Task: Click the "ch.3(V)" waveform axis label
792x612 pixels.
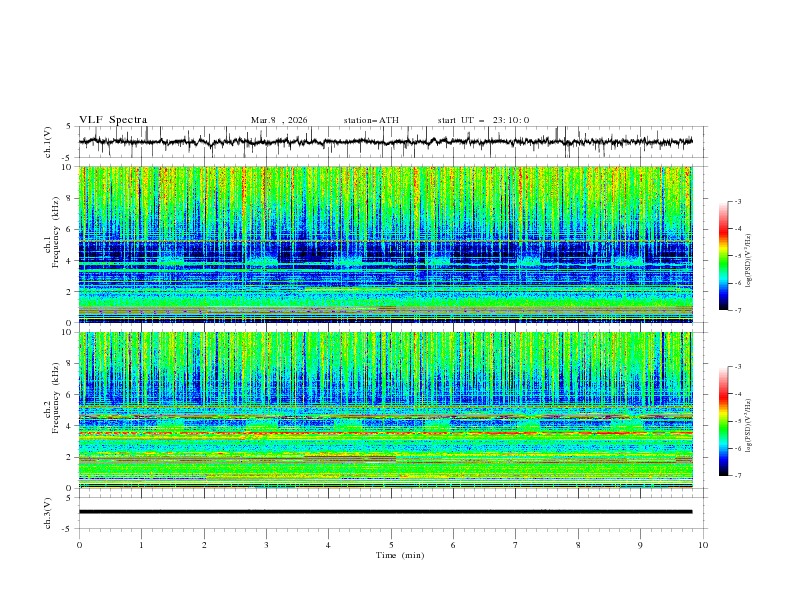Action: 48,513
